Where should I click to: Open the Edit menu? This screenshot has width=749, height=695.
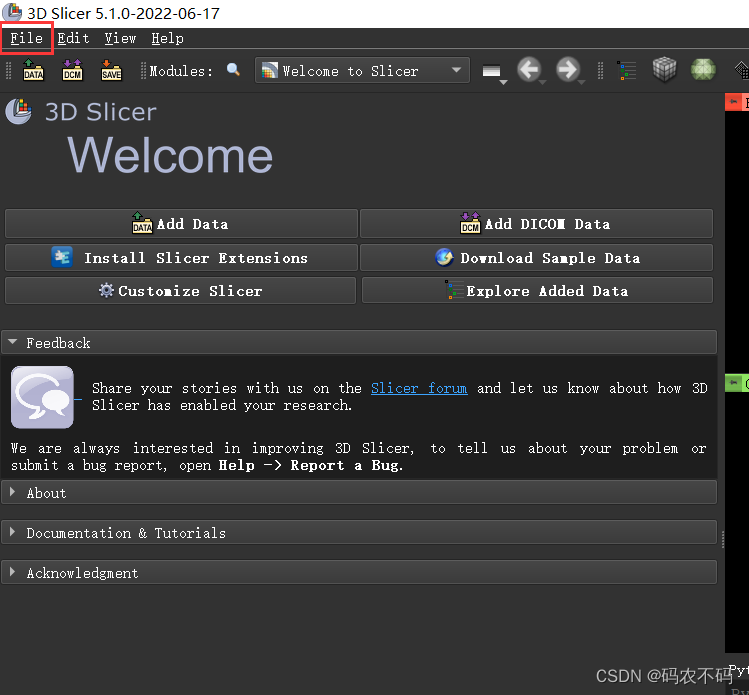coord(73,38)
